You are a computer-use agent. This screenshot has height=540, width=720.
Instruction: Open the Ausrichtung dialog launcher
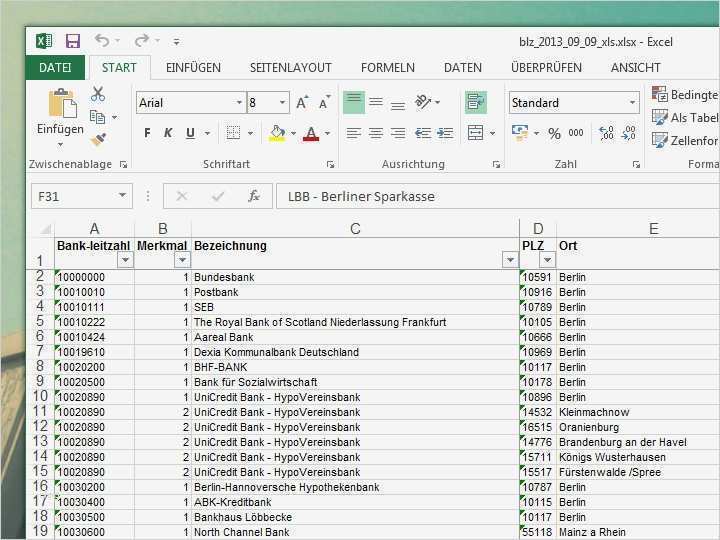(496, 164)
